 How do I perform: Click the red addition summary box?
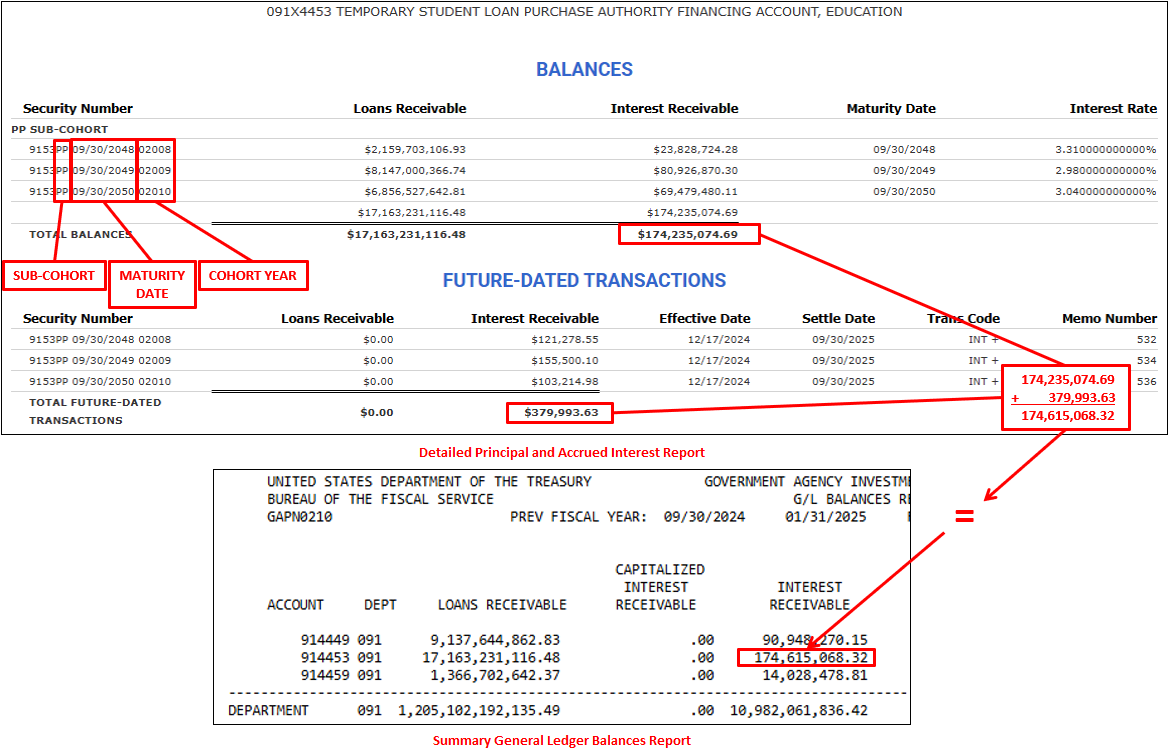tap(1065, 397)
